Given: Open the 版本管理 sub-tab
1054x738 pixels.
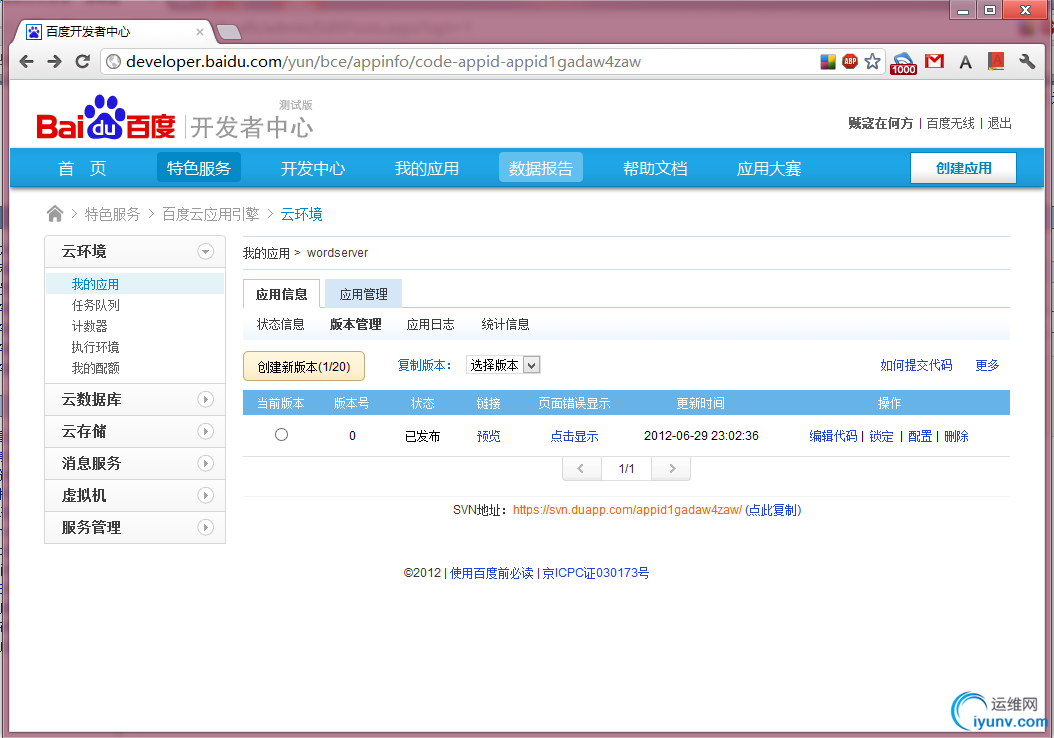Looking at the screenshot, I should (356, 324).
